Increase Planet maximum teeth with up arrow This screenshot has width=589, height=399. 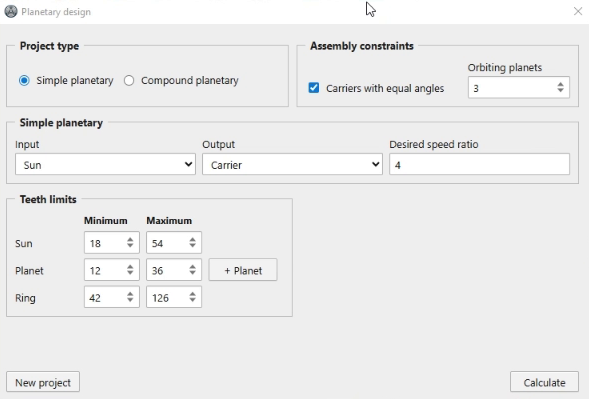192,266
